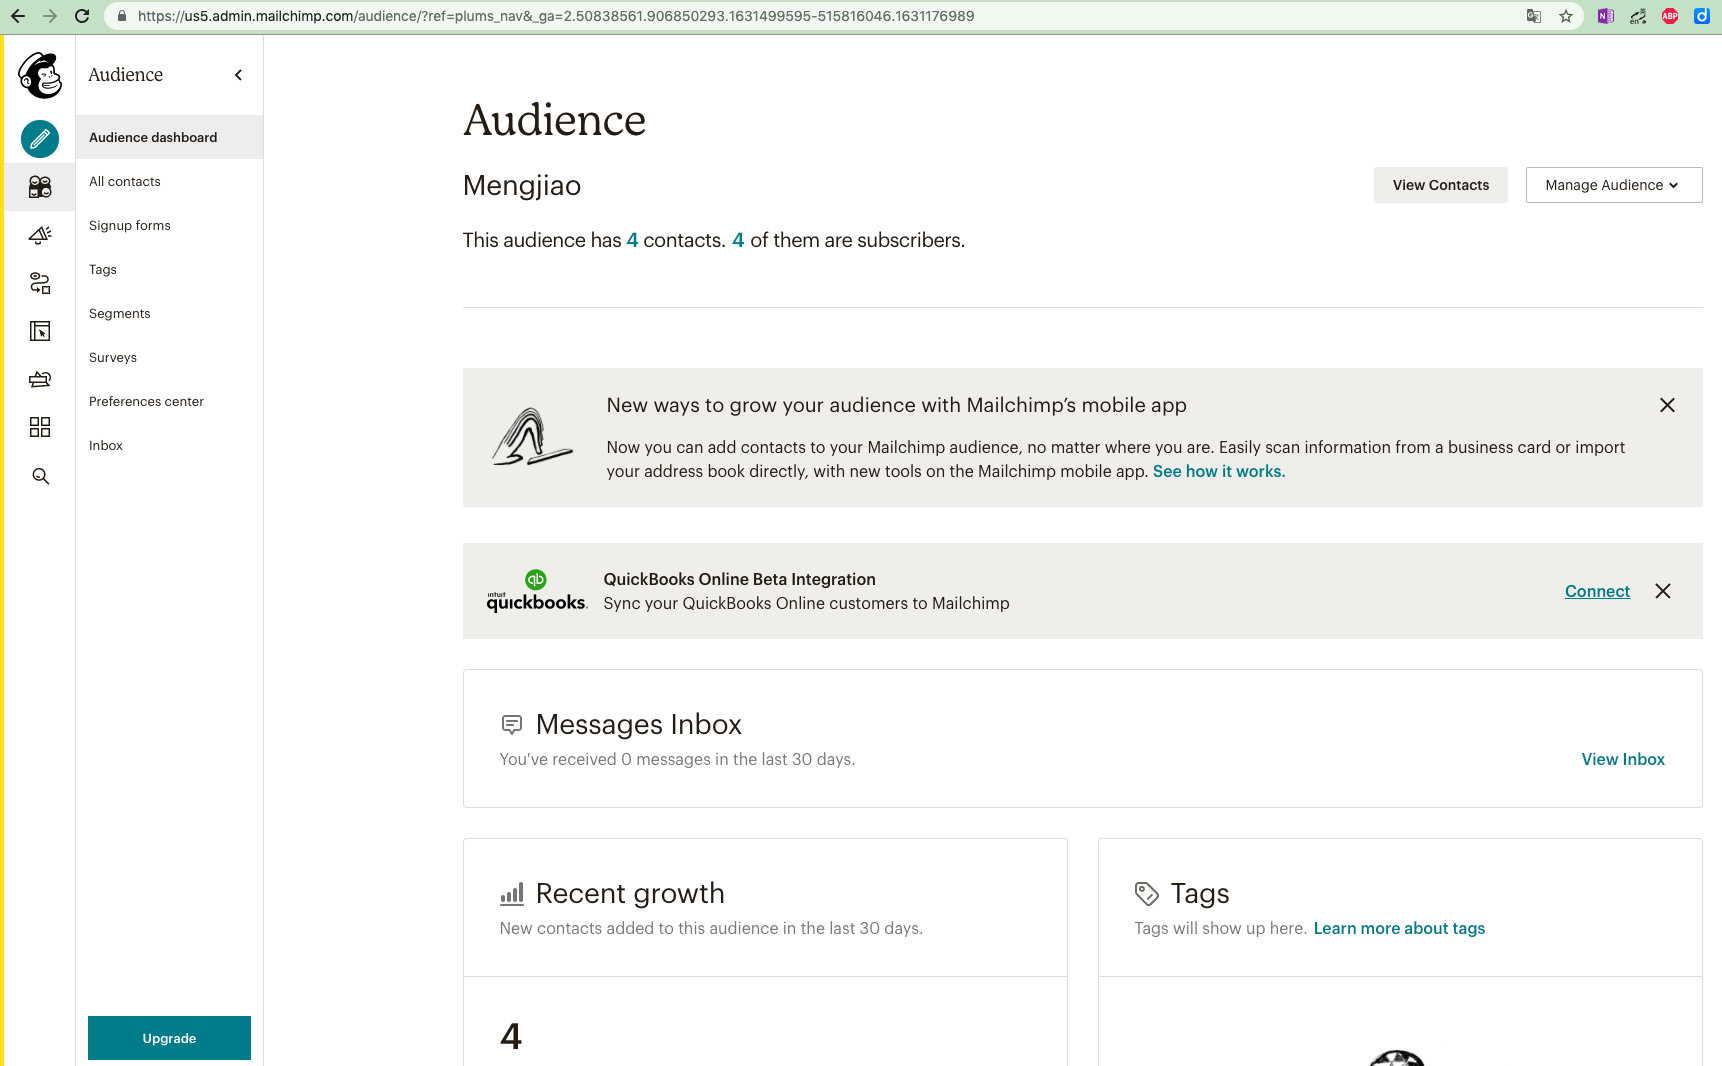Screen dimensions: 1722x1066
Task: Open Signup forms
Action: click(x=130, y=225)
